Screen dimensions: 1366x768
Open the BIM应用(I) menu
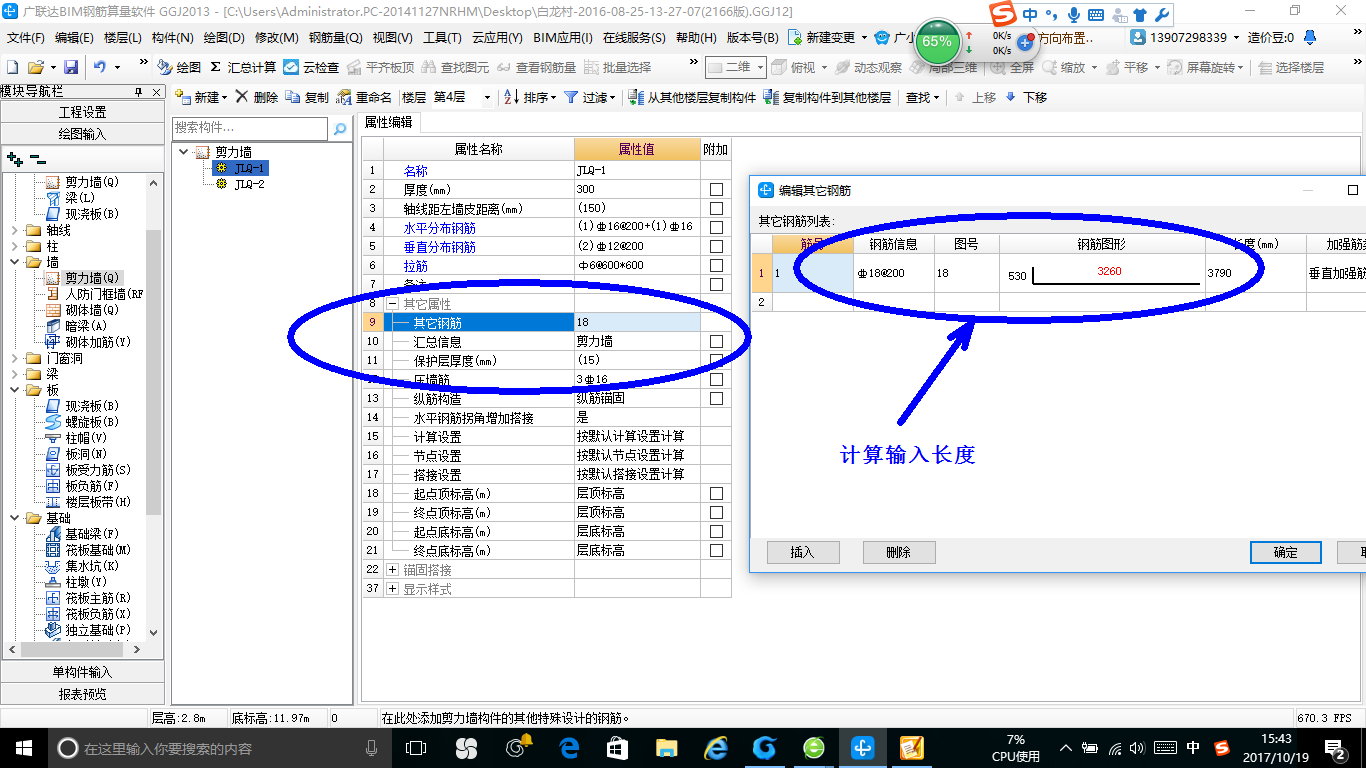[561, 37]
